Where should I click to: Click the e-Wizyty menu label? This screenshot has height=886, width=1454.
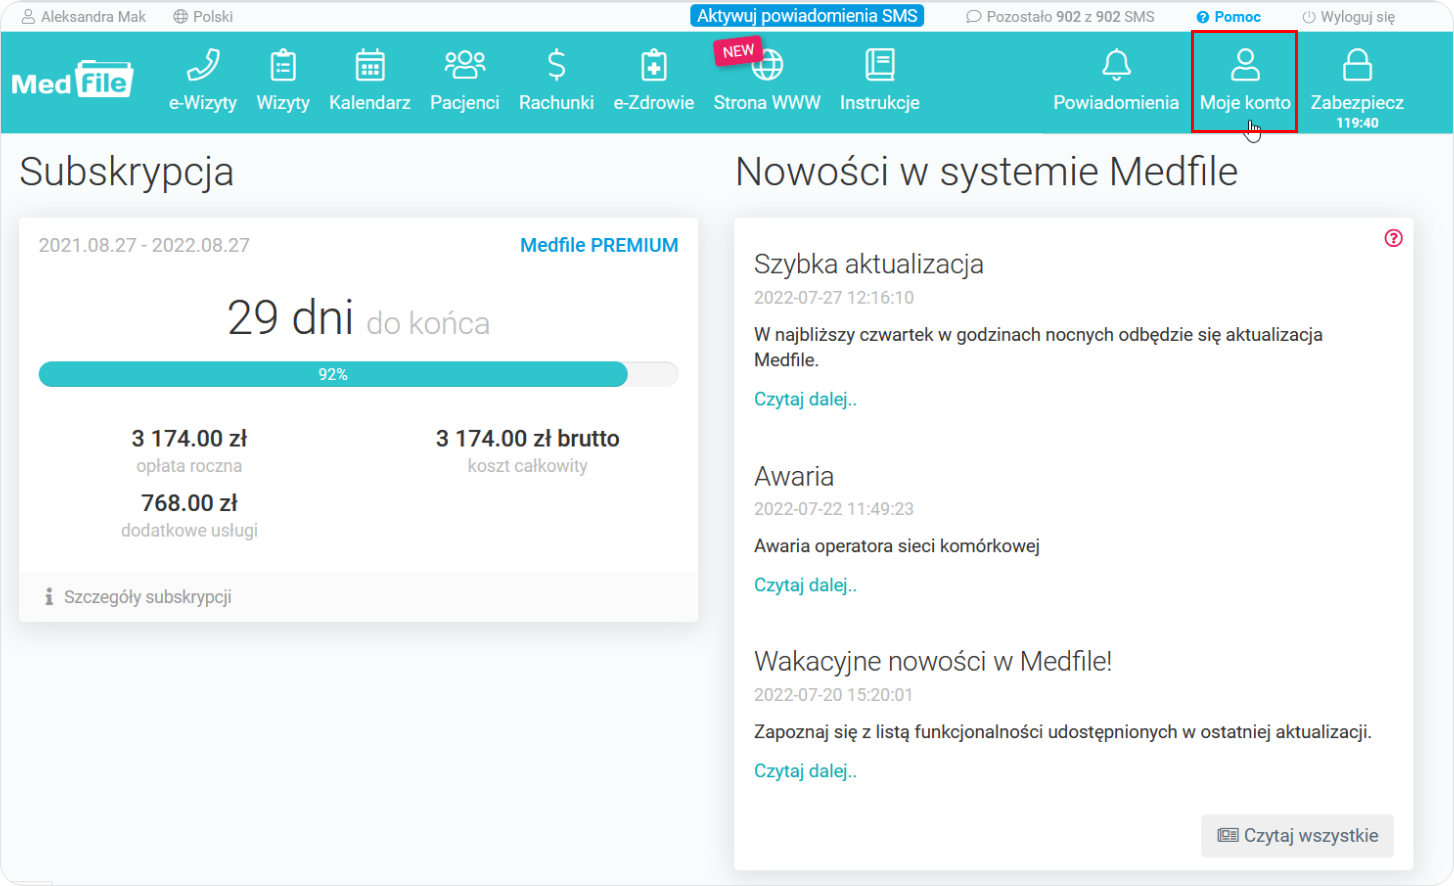[203, 103]
